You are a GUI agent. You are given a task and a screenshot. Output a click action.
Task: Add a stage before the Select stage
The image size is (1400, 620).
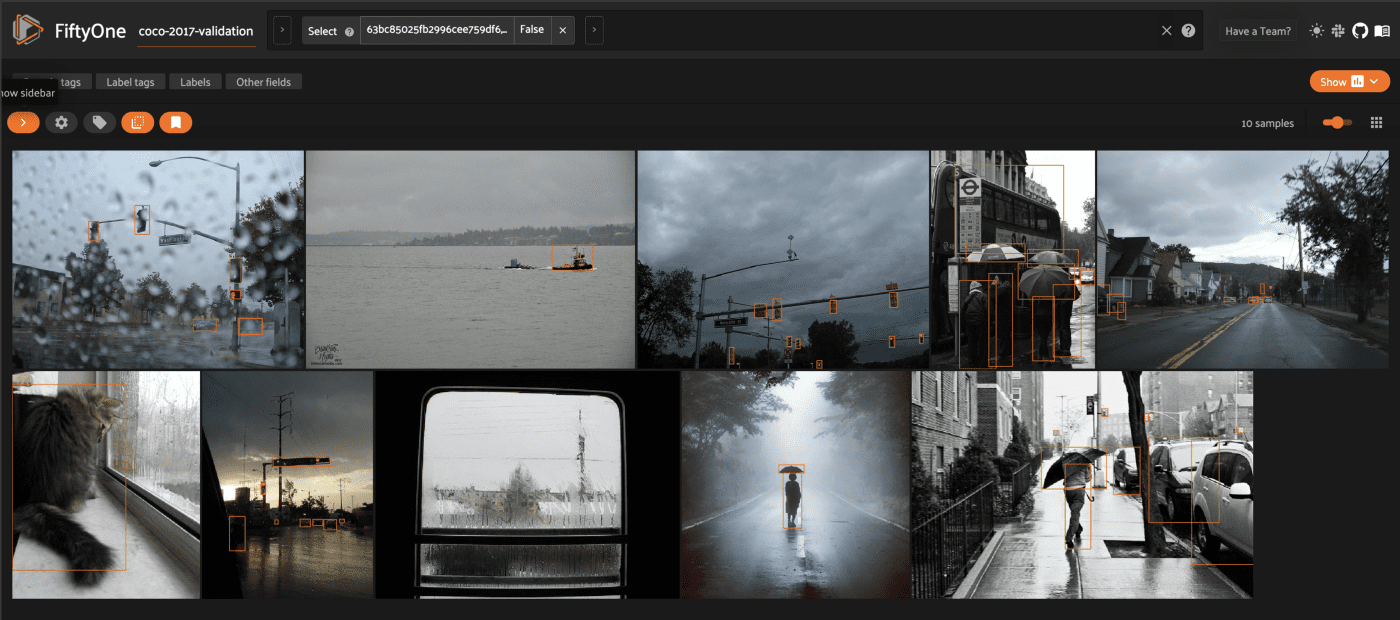click(282, 31)
